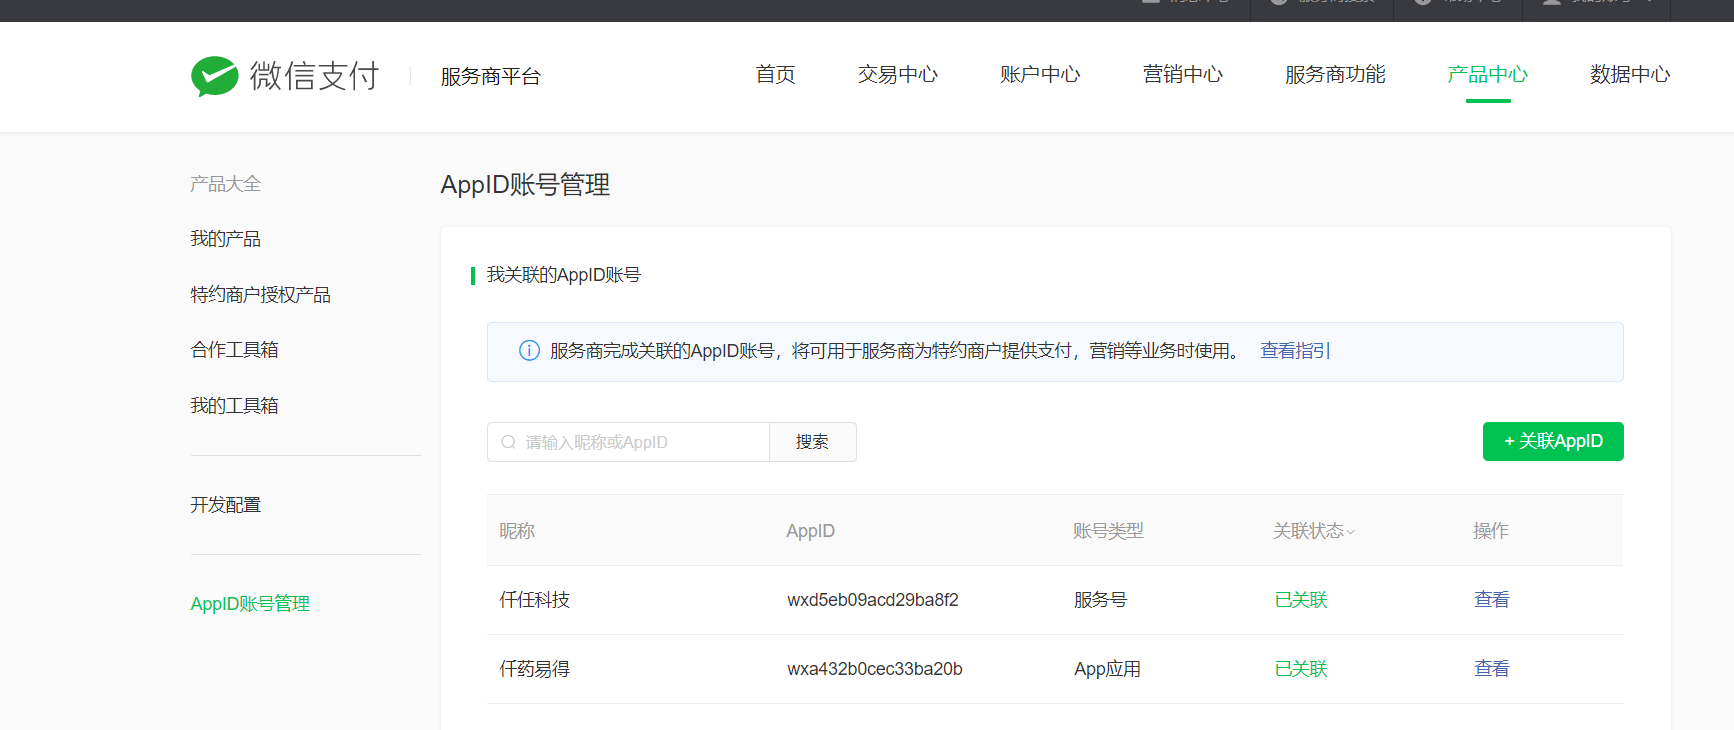Click the 搜索 button
1734x730 pixels.
[x=812, y=442]
